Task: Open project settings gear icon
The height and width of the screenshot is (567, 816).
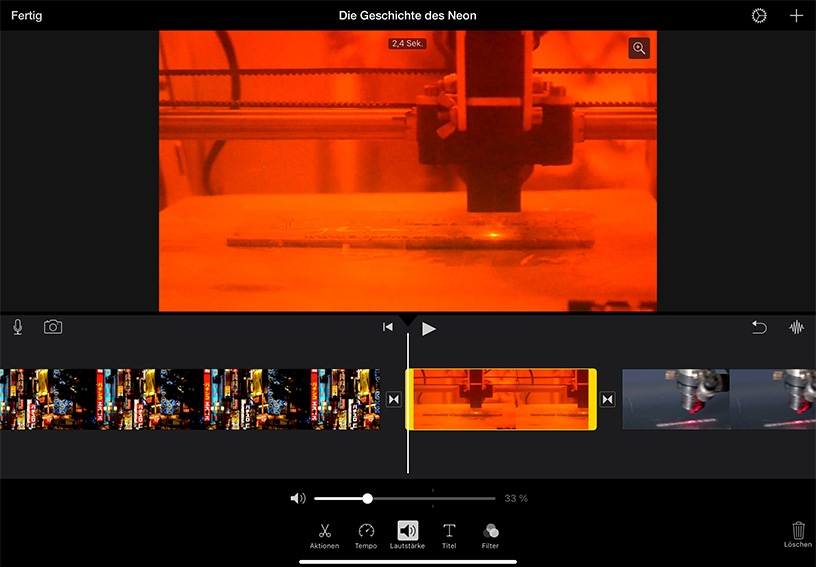Action: pyautogui.click(x=759, y=16)
